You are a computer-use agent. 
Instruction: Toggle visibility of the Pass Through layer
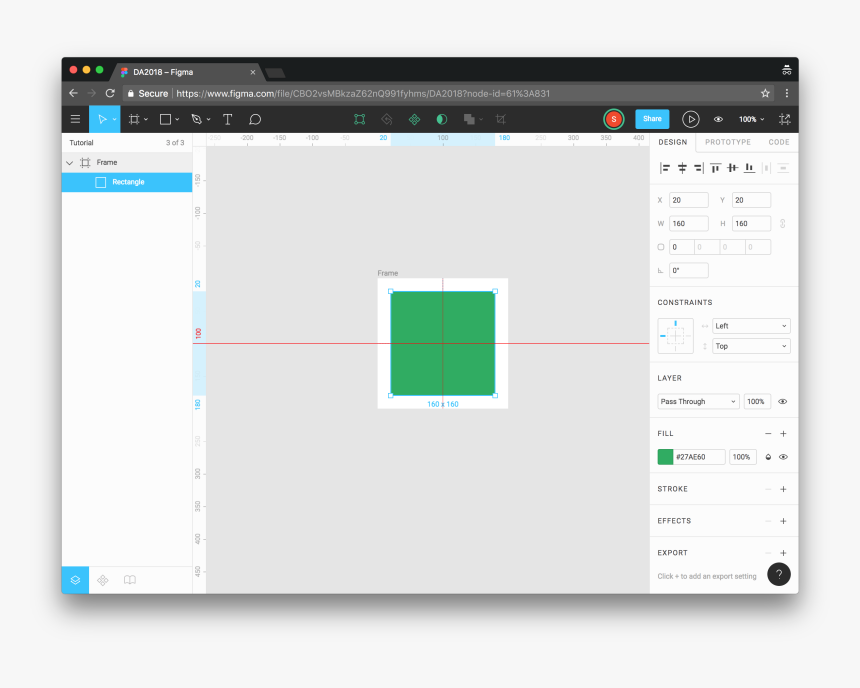pyautogui.click(x=782, y=401)
